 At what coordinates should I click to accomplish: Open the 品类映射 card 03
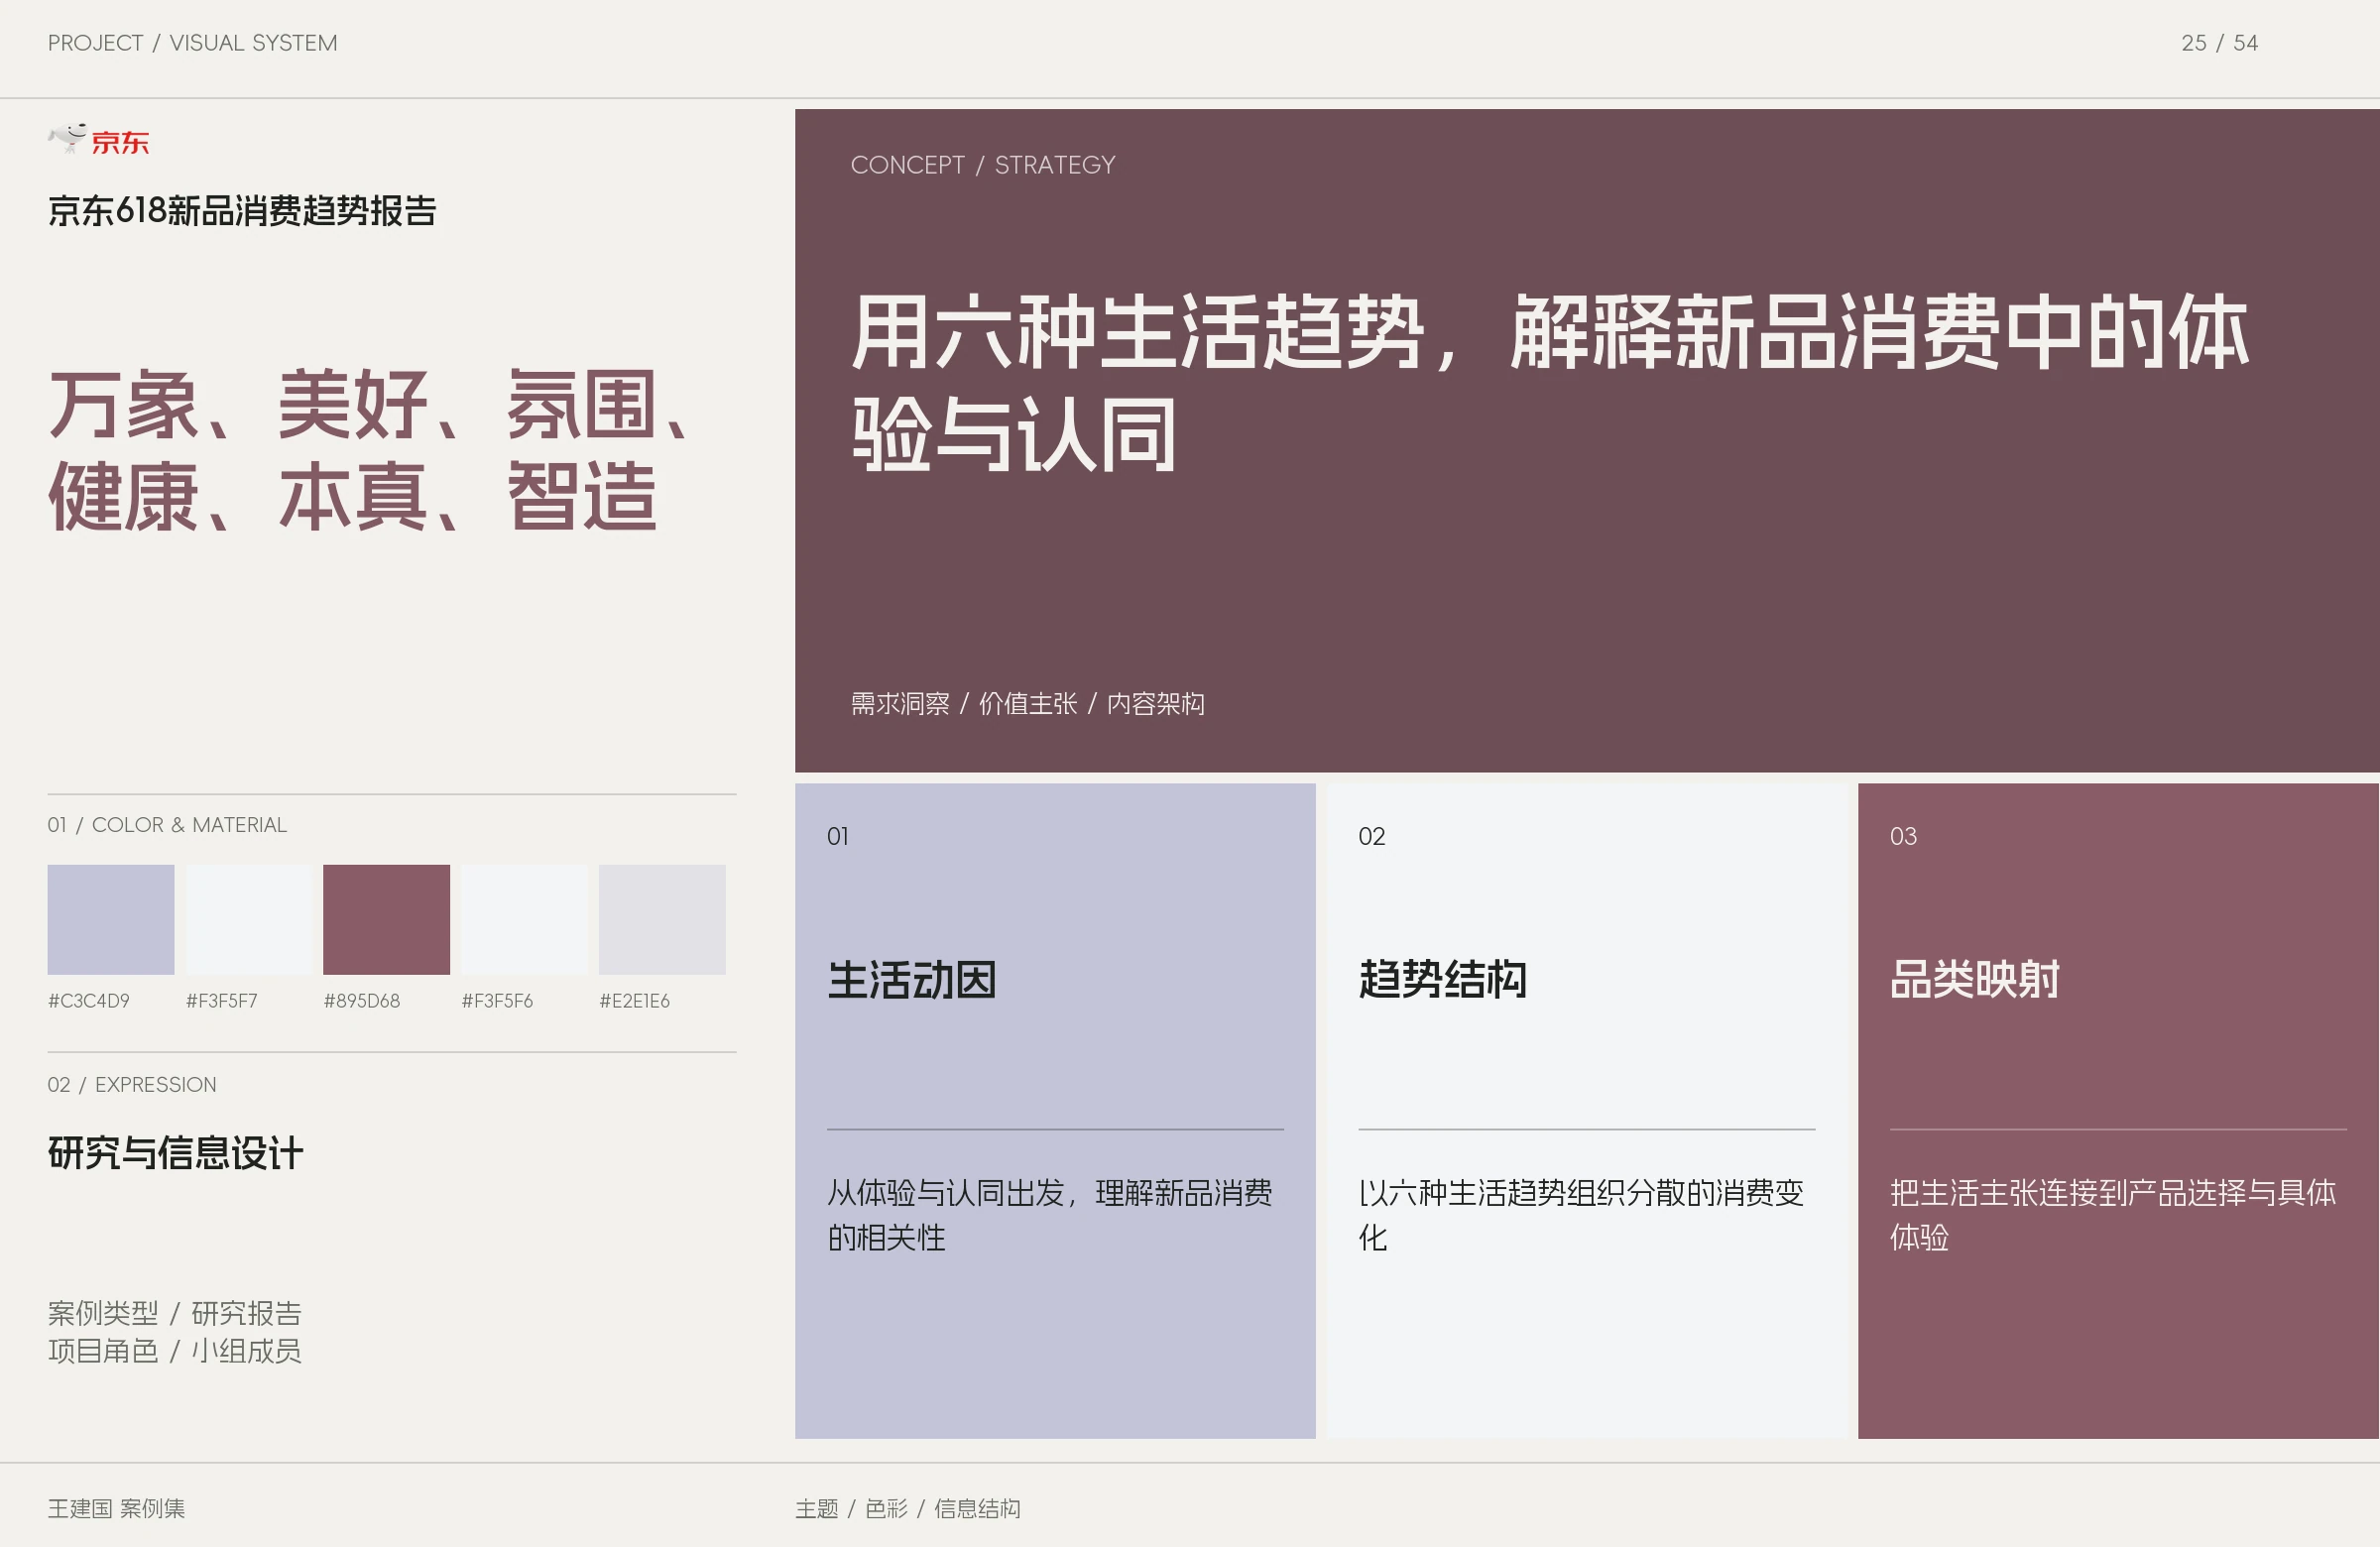coord(2119,1111)
